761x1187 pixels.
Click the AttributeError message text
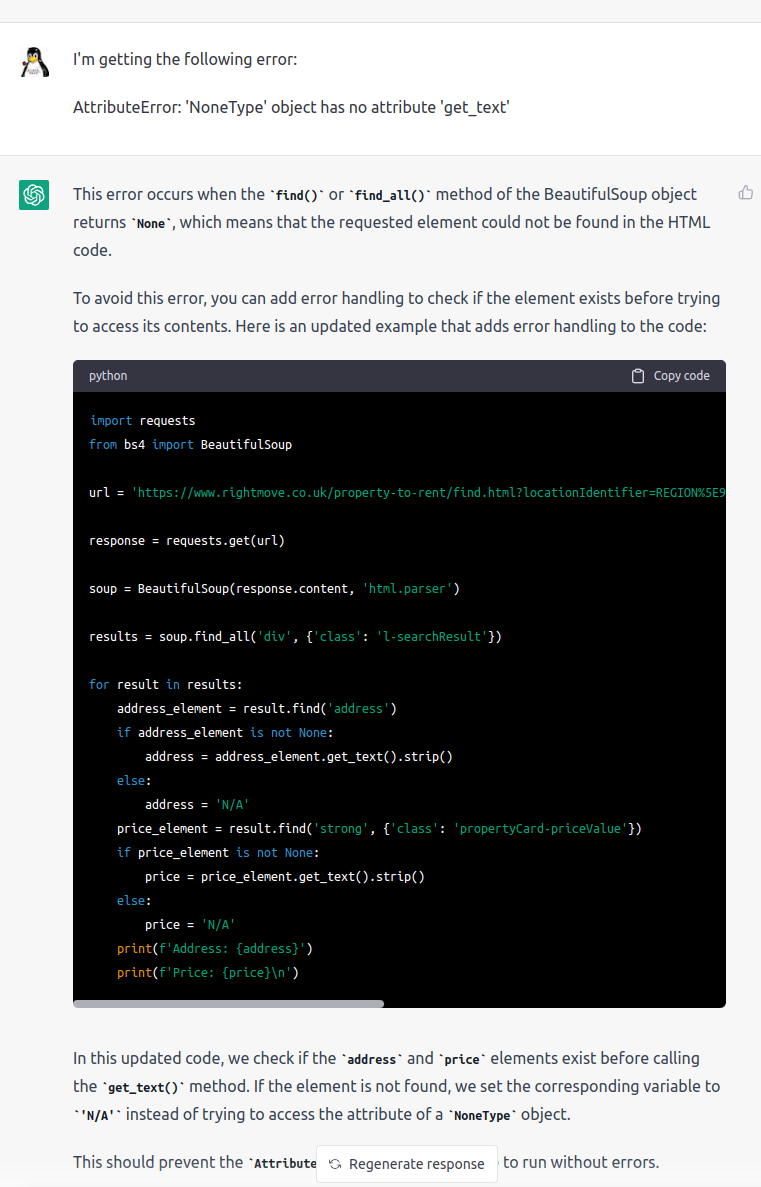click(x=291, y=107)
